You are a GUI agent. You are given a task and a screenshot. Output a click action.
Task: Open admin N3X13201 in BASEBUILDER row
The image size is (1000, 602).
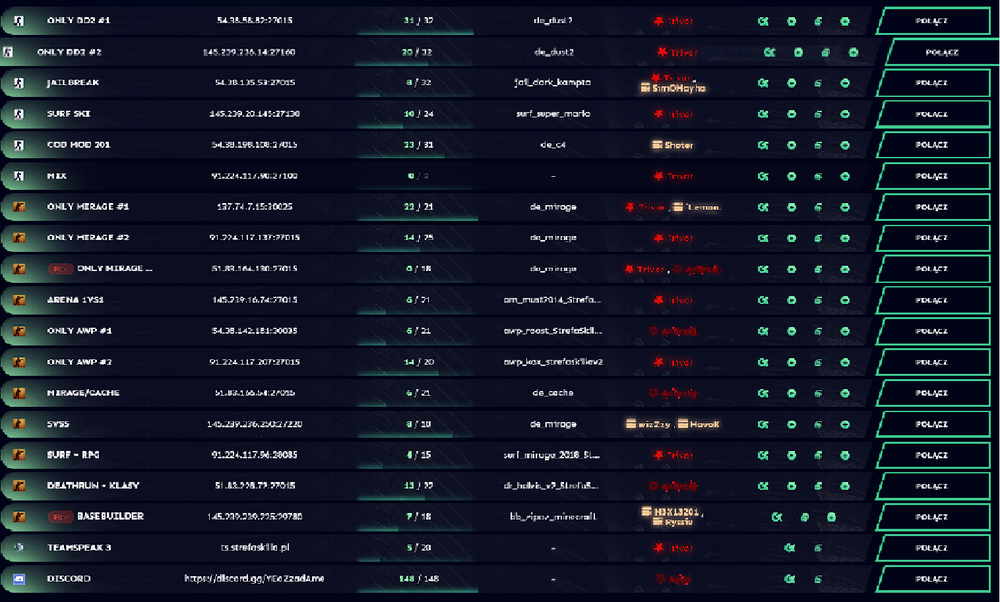click(x=670, y=511)
